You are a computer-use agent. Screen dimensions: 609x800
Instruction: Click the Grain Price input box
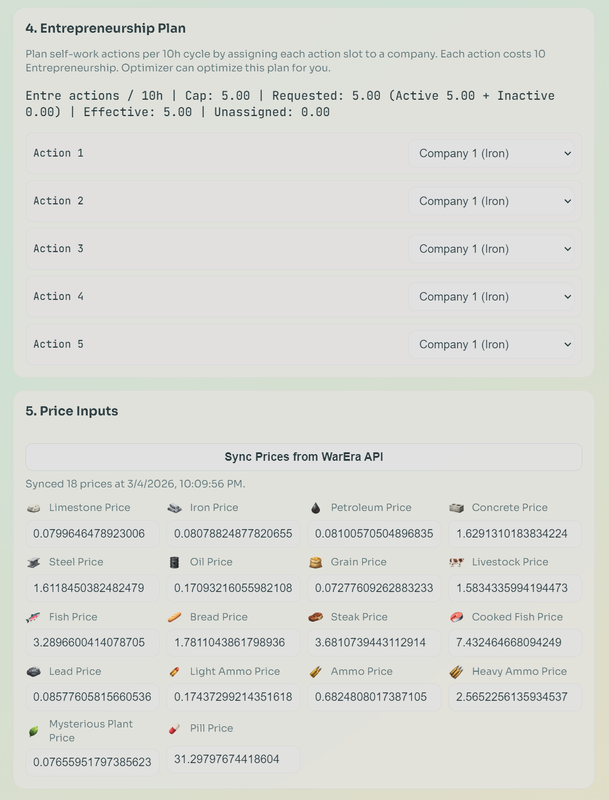coord(374,588)
